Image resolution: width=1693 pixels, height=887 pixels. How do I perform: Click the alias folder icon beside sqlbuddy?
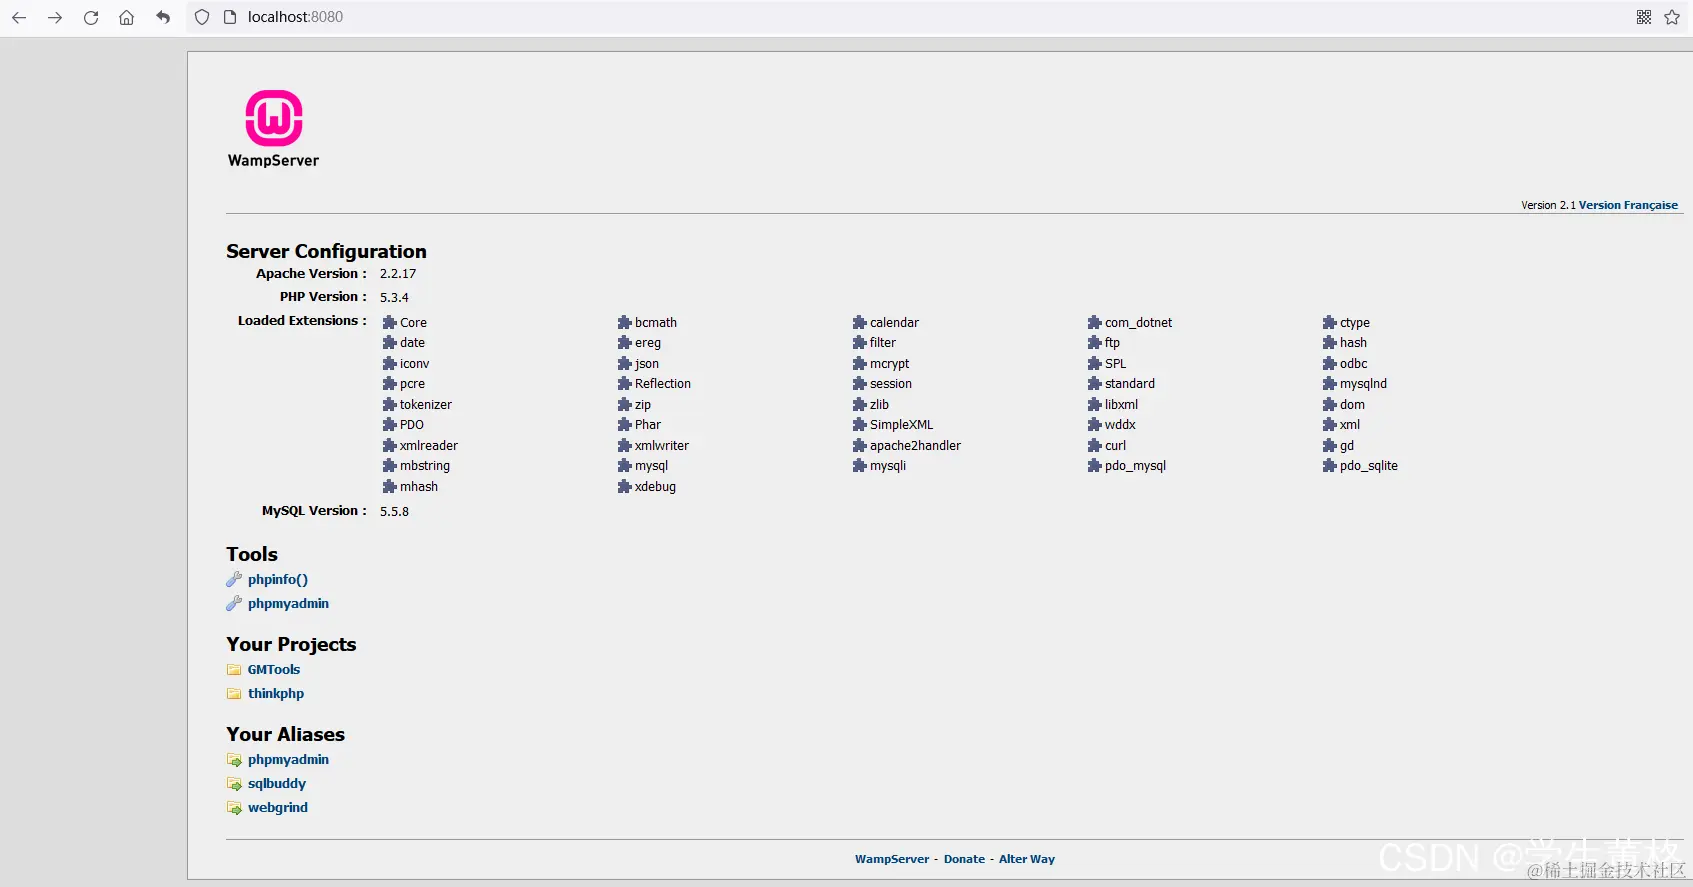click(x=234, y=784)
